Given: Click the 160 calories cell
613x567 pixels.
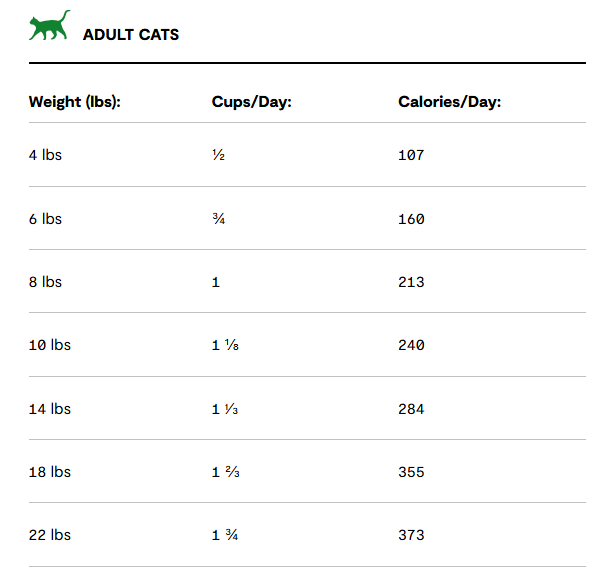Looking at the screenshot, I should (x=411, y=219).
